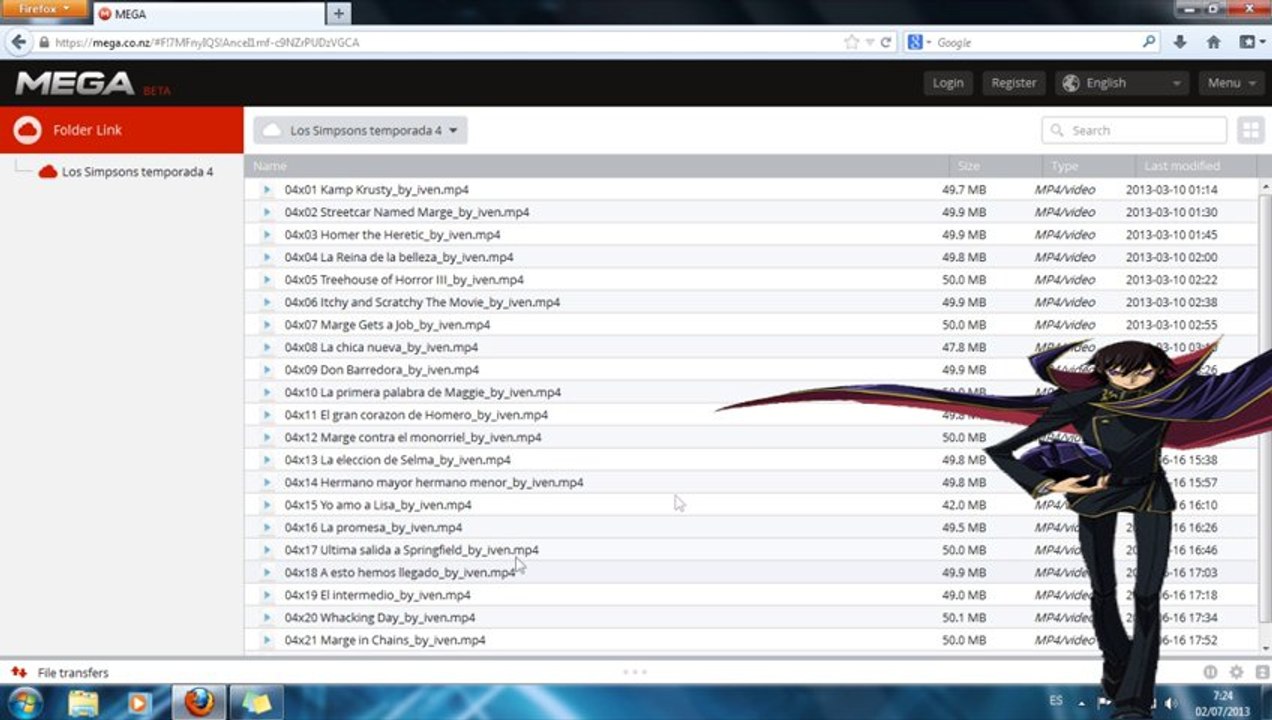
Task: Click file icon of 04x05 Treehouse of Horror III
Action: (x=267, y=279)
